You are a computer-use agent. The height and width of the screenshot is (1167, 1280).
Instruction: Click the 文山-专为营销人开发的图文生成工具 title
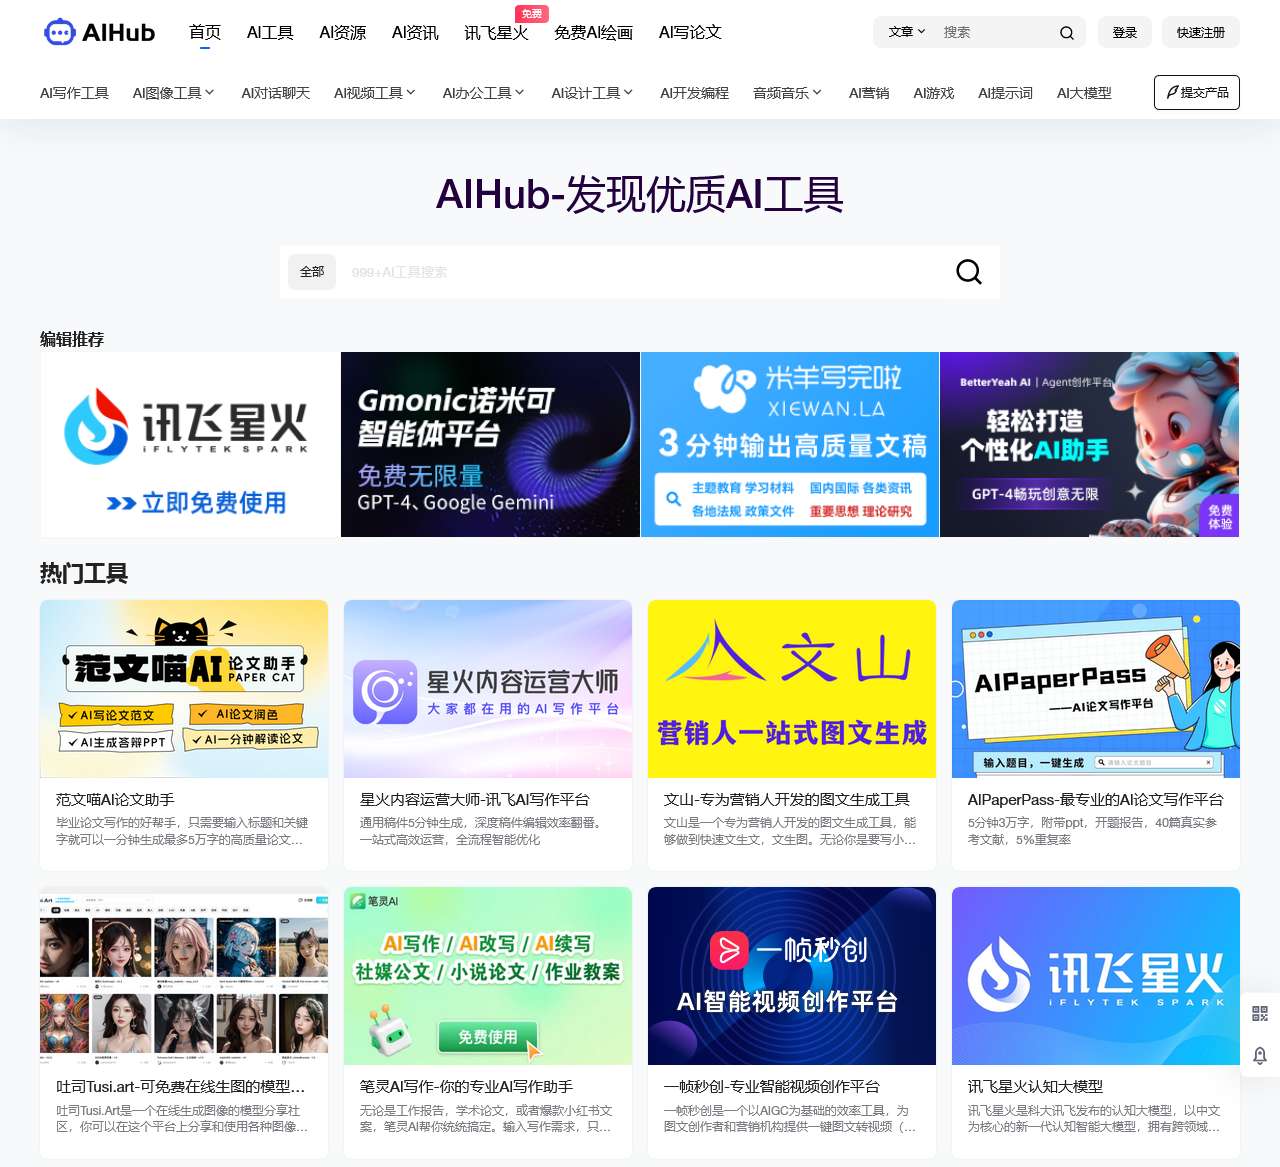pyautogui.click(x=787, y=800)
